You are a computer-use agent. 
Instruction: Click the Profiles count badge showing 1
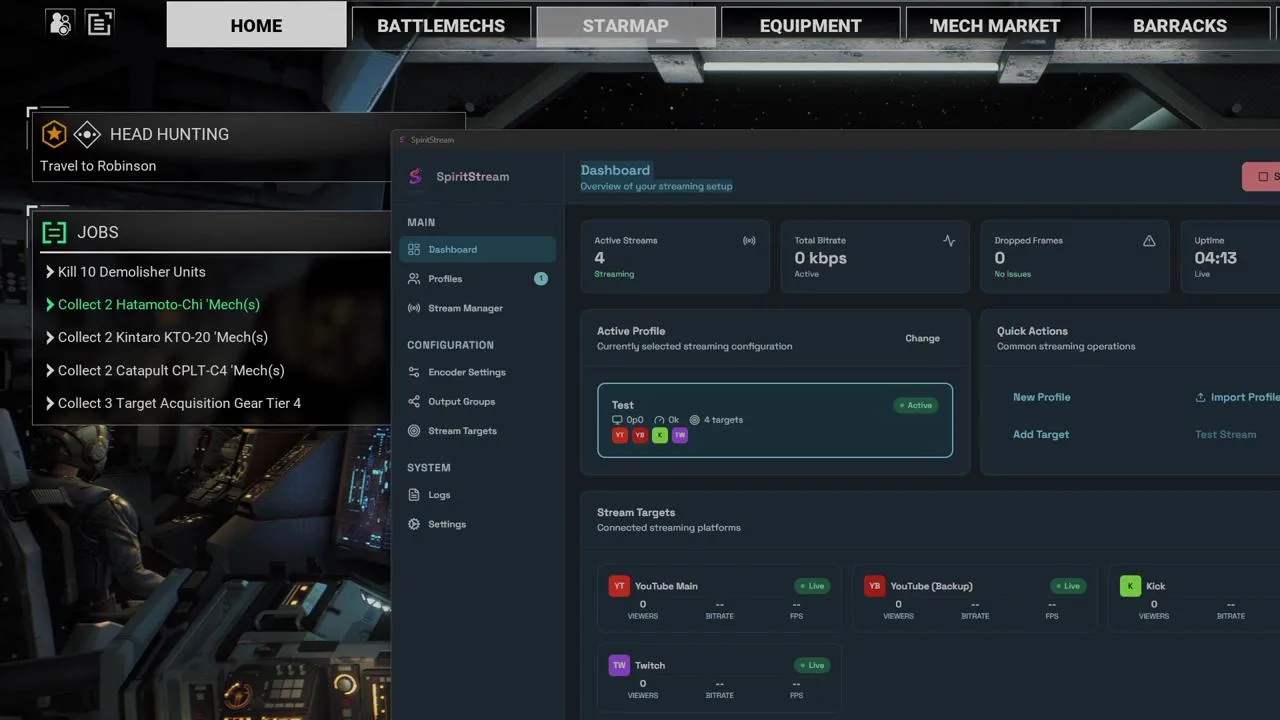point(541,279)
